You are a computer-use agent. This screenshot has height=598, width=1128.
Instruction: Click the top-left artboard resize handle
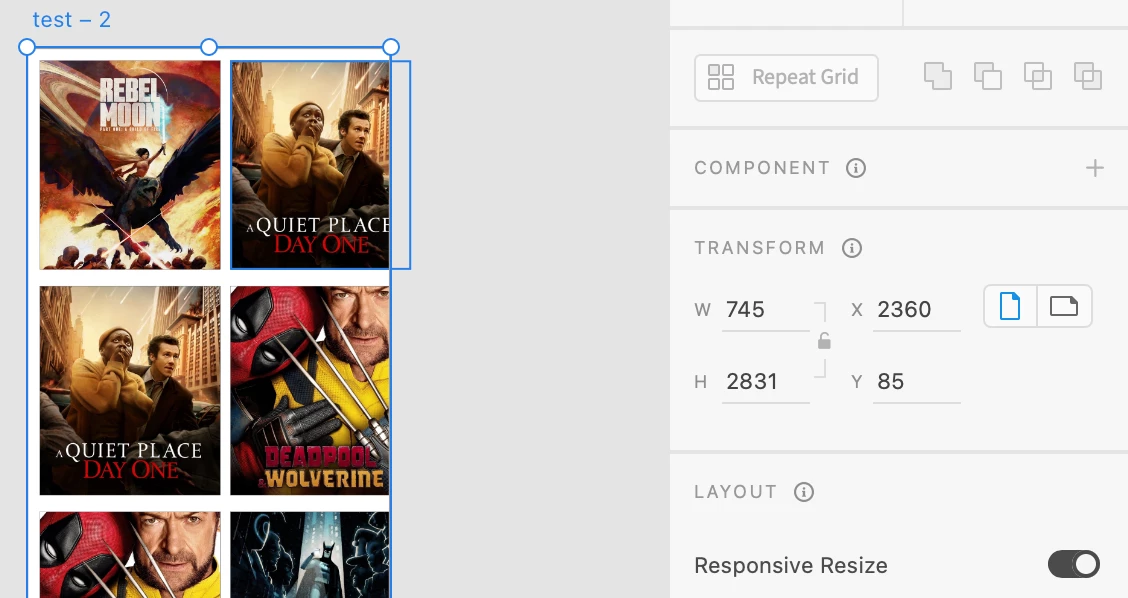click(x=27, y=47)
